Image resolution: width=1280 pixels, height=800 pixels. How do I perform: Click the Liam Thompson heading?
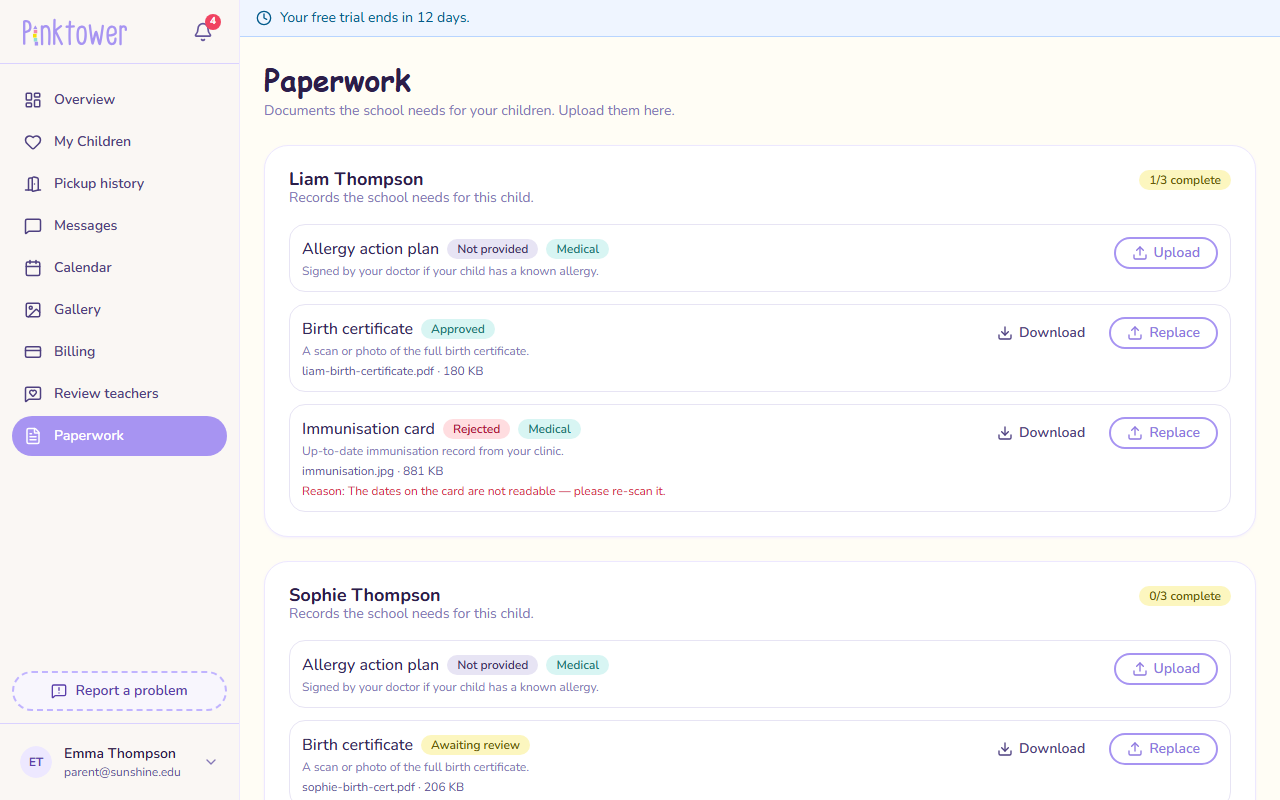356,179
